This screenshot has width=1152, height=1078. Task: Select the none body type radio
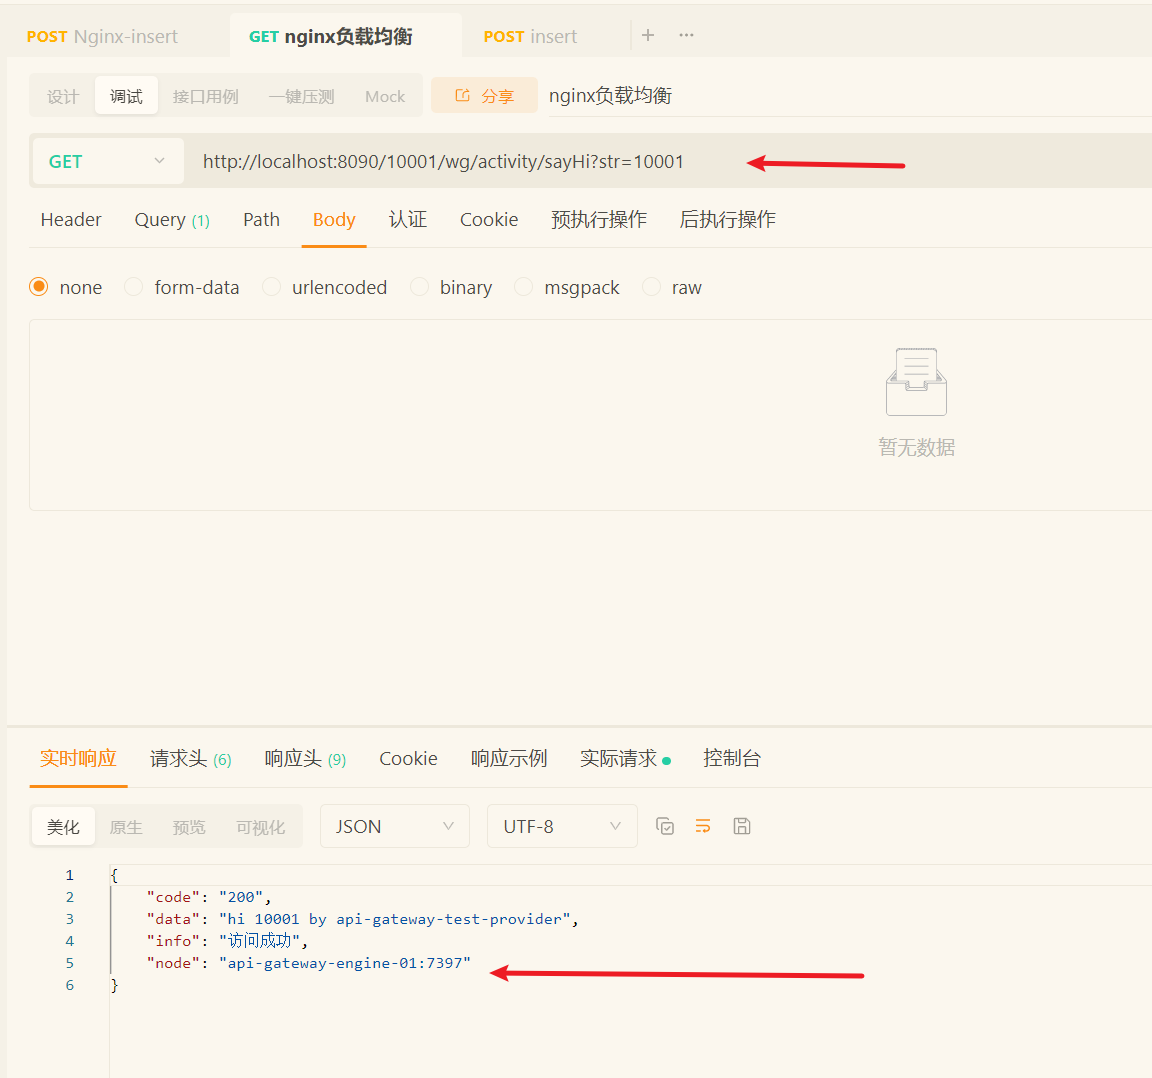39,287
